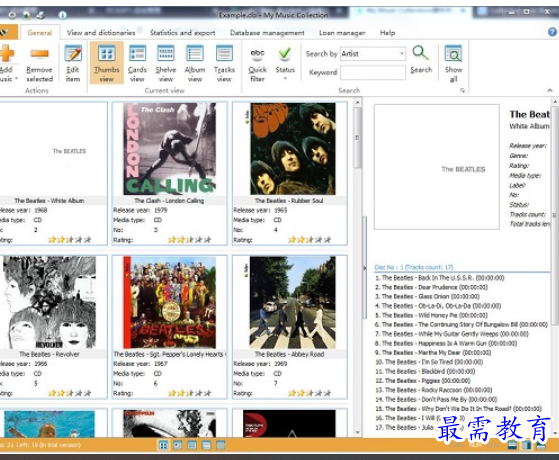
Task: Click large White Album cover in details
Action: pyautogui.click(x=437, y=167)
